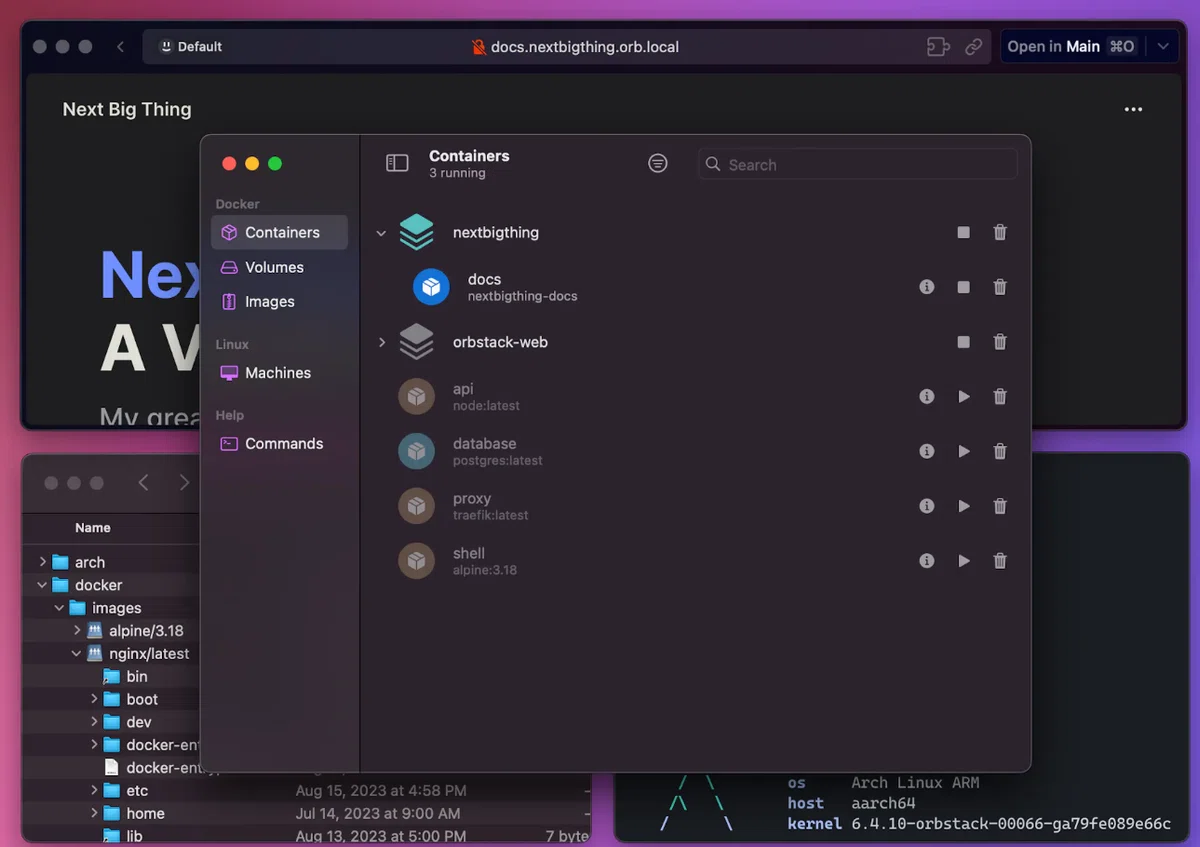Image resolution: width=1200 pixels, height=847 pixels.
Task: Stop the orbstack-web group
Action: click(x=963, y=342)
